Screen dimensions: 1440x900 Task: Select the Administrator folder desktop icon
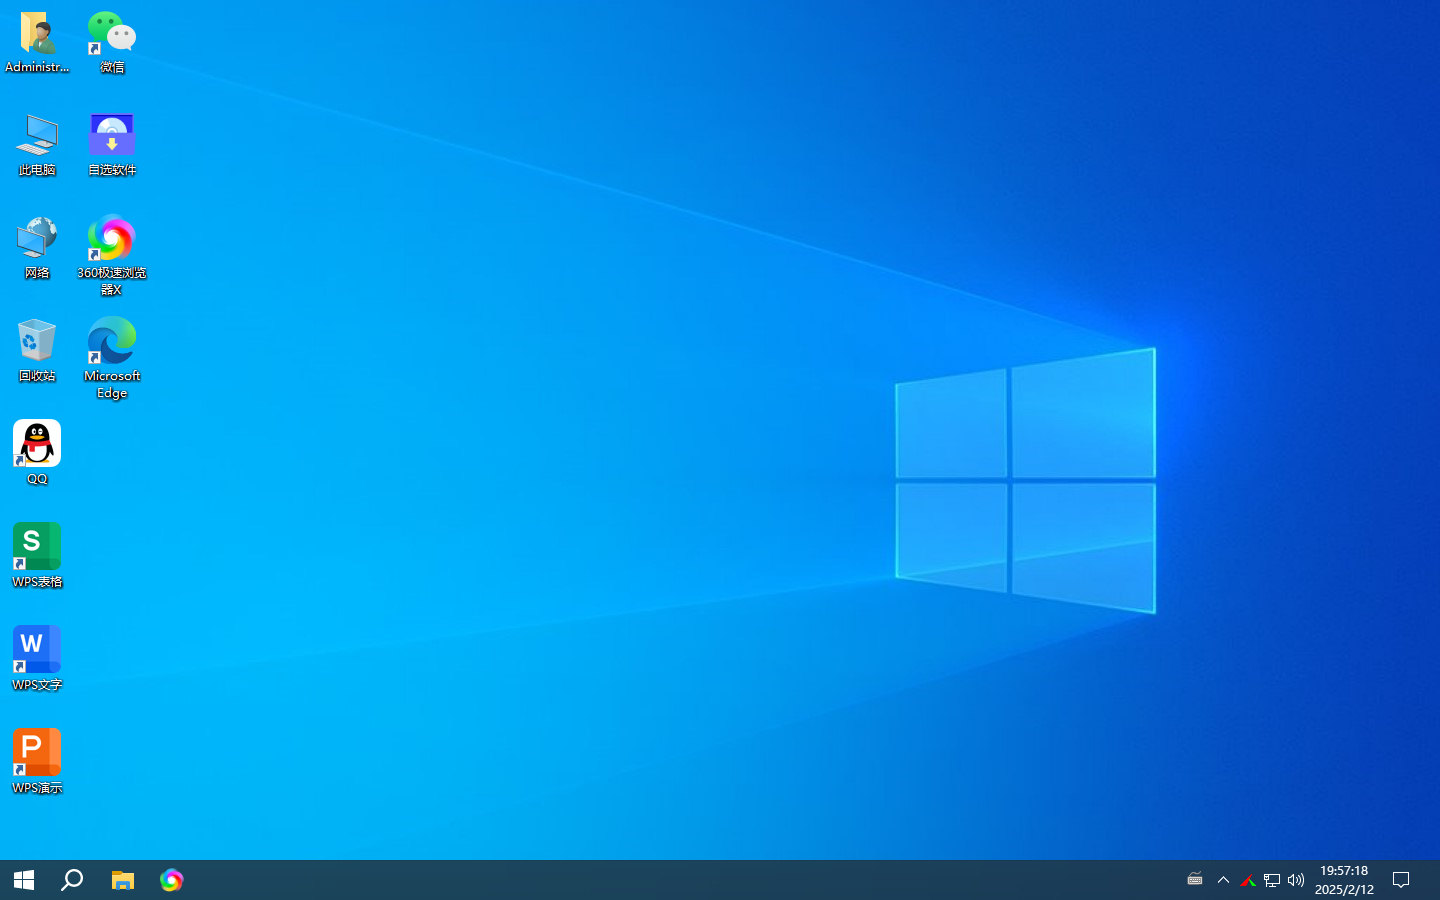click(x=37, y=43)
